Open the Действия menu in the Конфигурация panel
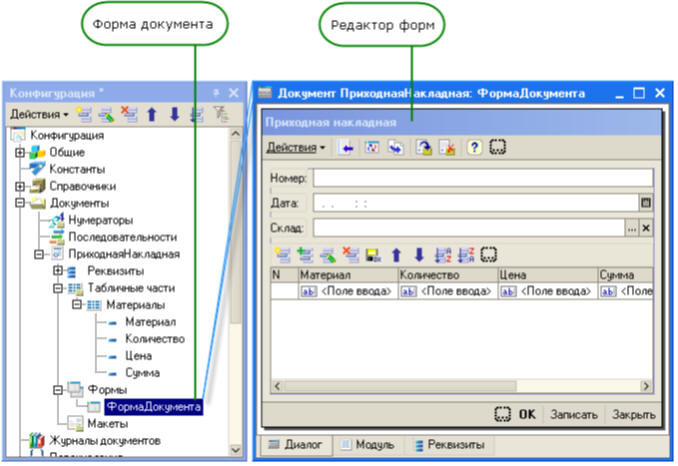 39,115
